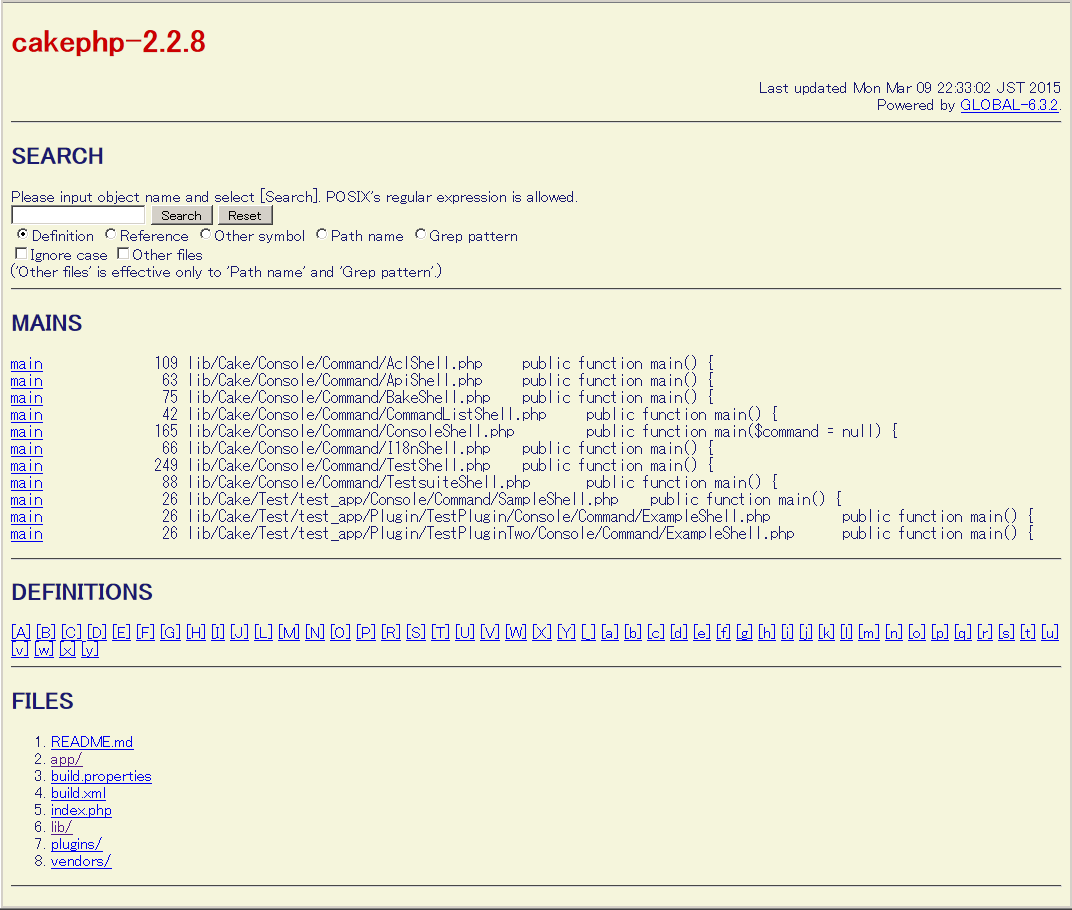
Task: Open lowercase [g] definitions index
Action: (x=745, y=632)
